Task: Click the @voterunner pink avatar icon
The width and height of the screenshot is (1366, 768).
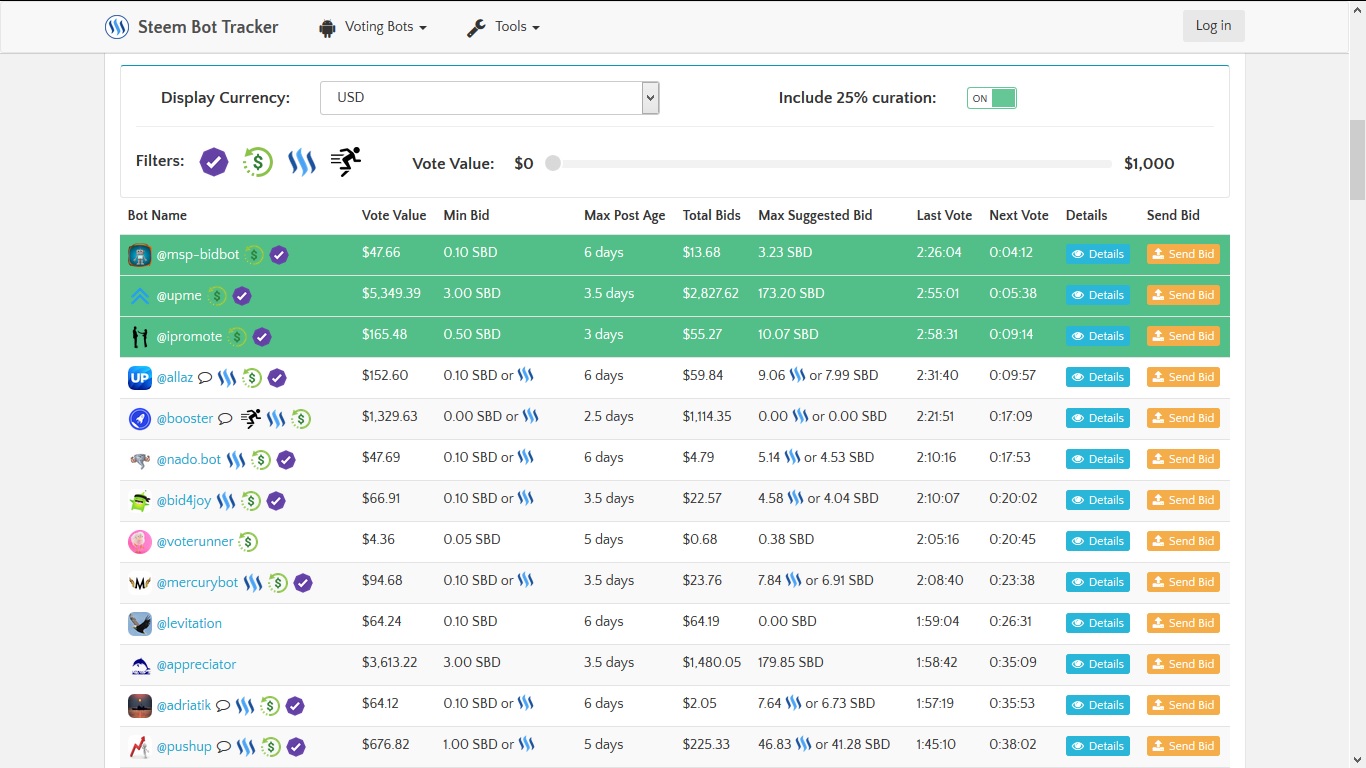Action: click(x=140, y=542)
